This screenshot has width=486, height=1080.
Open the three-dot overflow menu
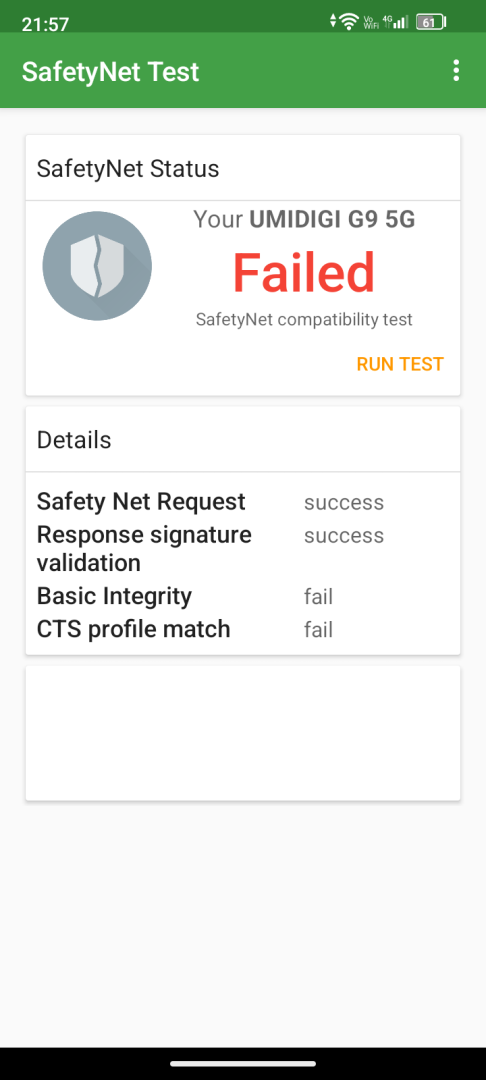point(456,71)
